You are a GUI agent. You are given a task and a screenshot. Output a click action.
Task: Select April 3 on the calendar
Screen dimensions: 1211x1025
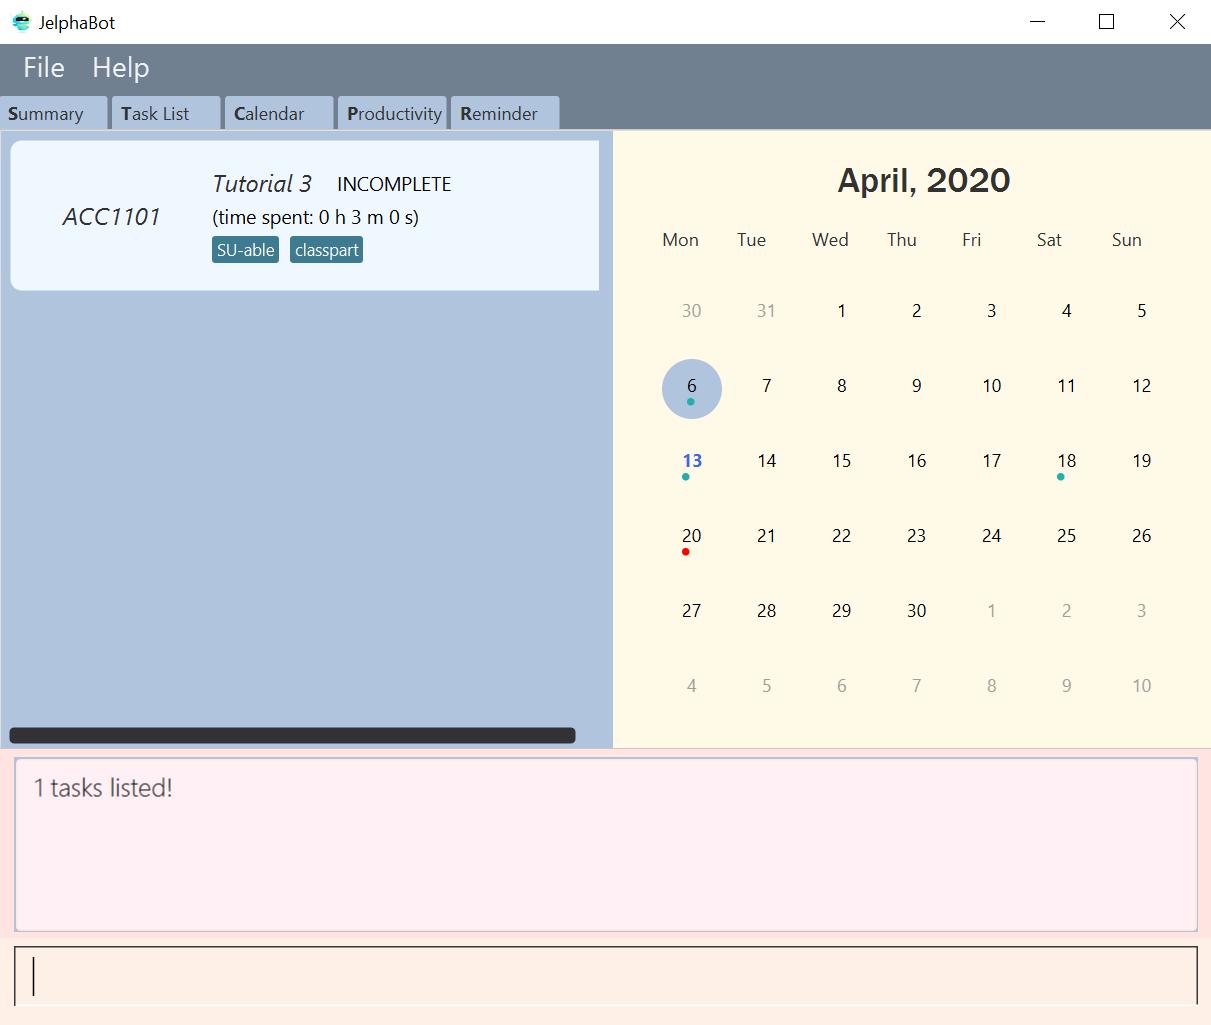click(x=991, y=311)
